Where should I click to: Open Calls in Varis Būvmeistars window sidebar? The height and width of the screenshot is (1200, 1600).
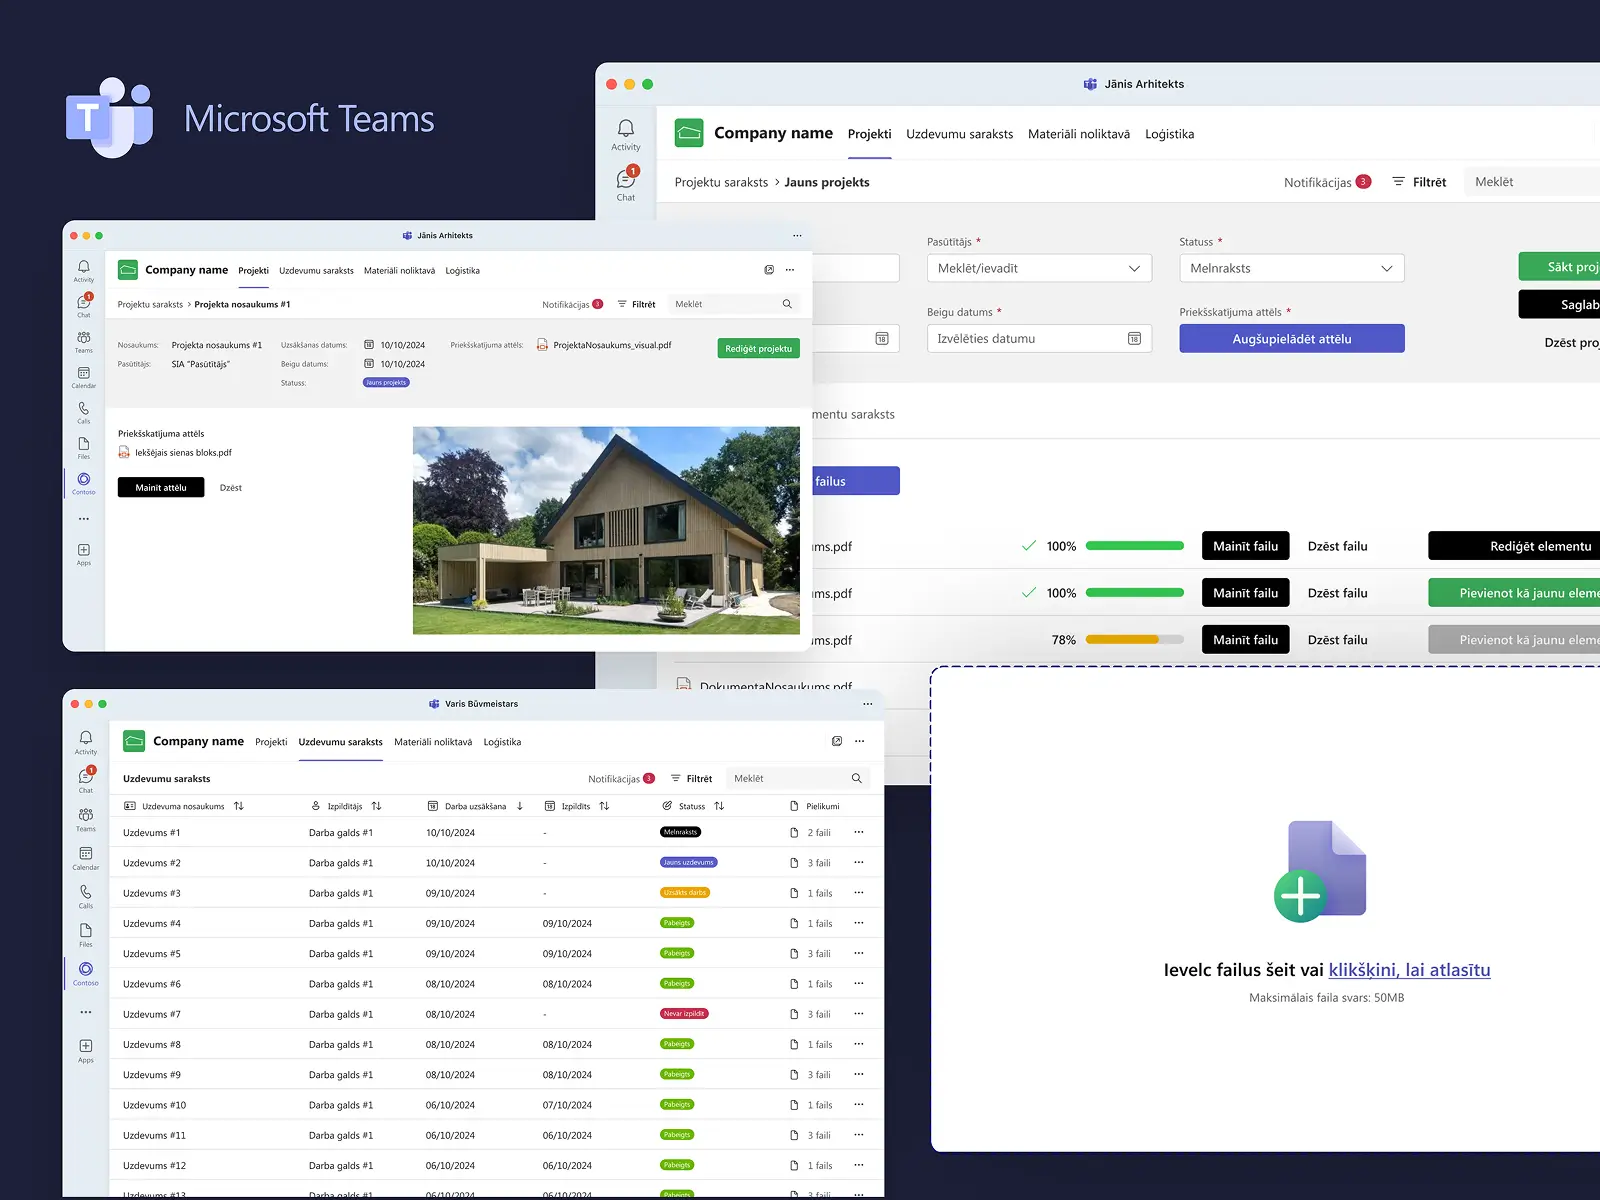(86, 897)
